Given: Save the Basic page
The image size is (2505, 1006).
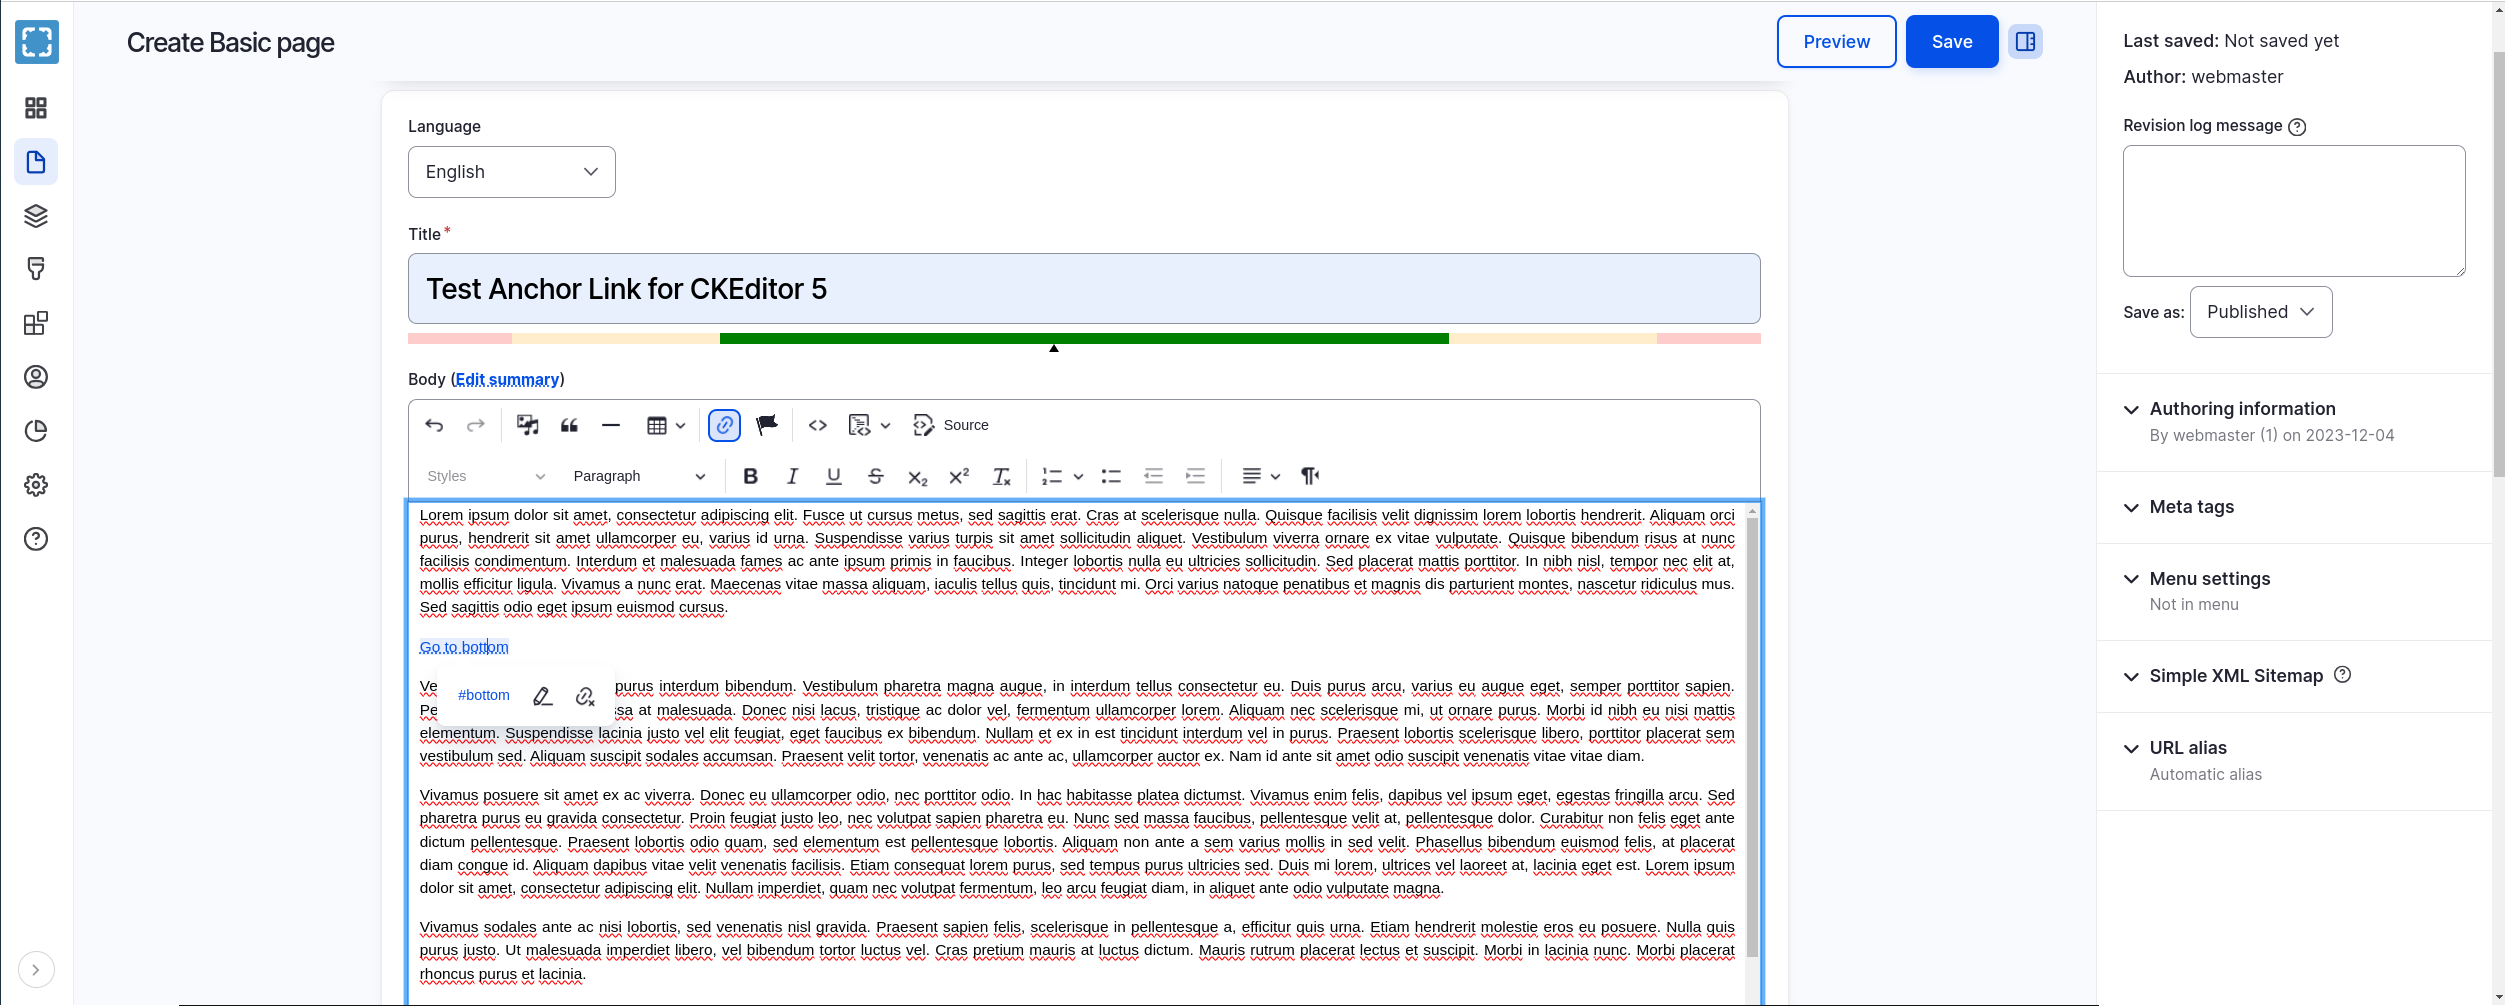Looking at the screenshot, I should 1952,42.
